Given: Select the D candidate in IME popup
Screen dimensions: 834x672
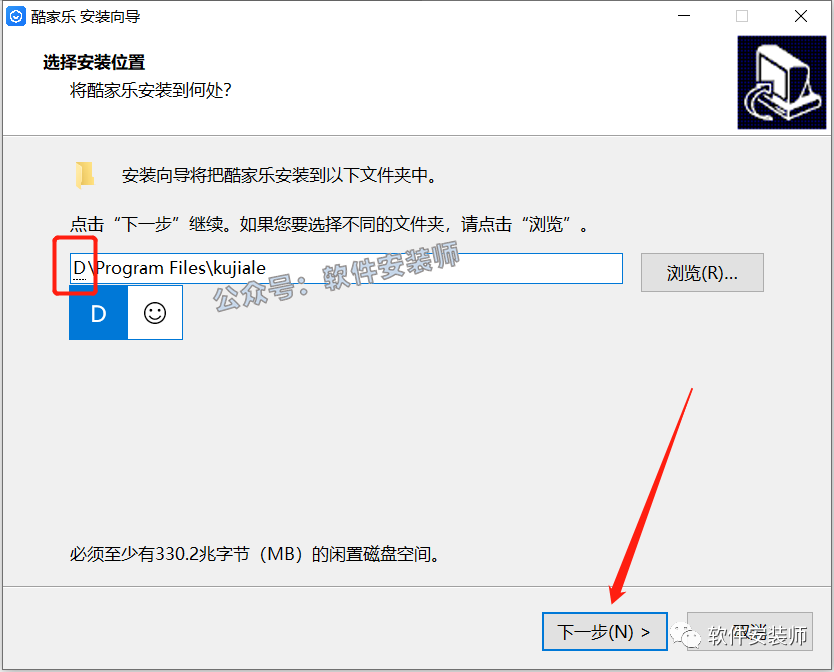Looking at the screenshot, I should 98,313.
